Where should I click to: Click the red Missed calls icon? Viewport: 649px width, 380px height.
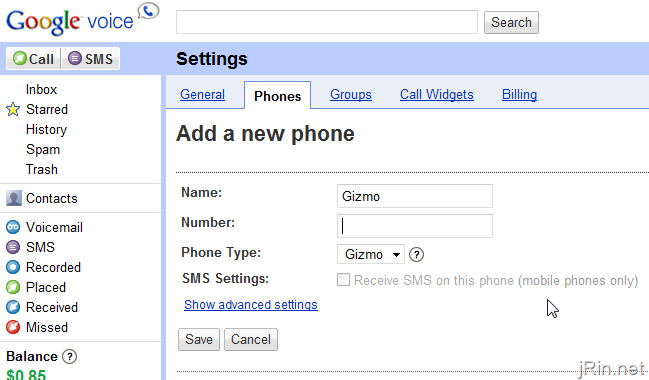[13, 327]
